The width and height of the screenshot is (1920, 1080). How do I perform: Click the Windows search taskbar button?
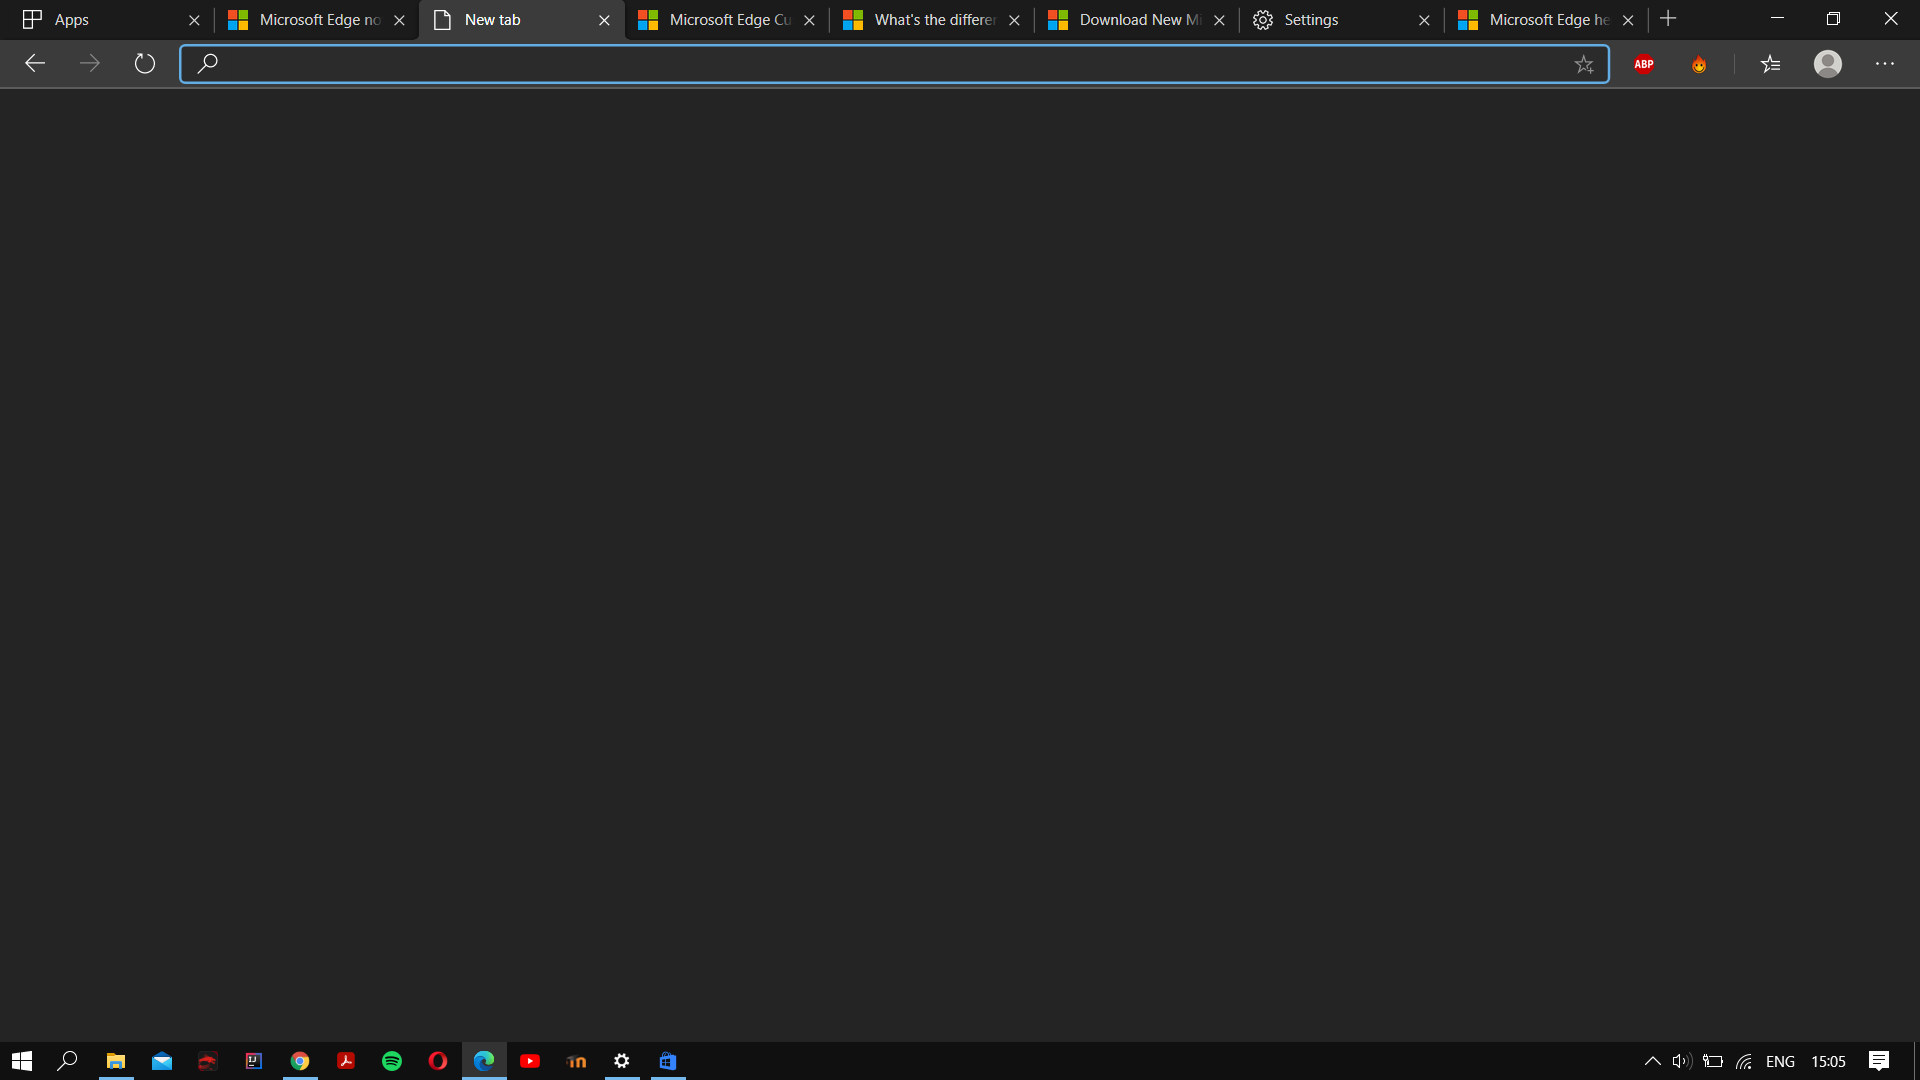pyautogui.click(x=67, y=1060)
